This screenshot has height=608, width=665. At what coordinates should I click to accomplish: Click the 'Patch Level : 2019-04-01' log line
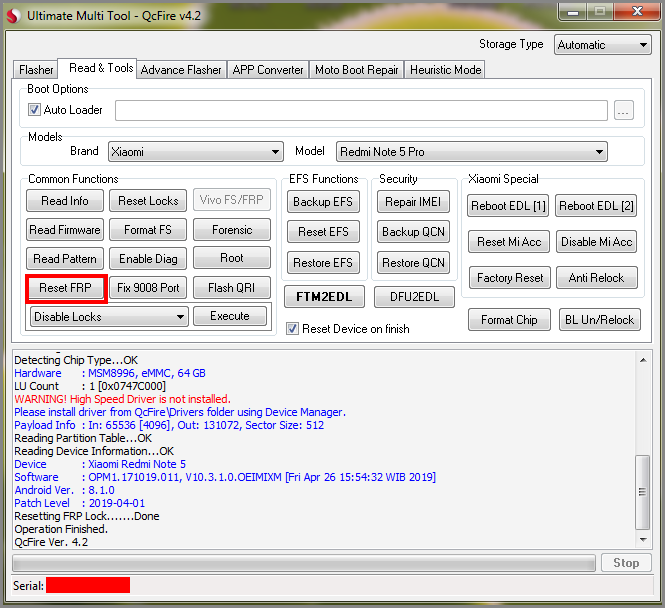pyautogui.click(x=80, y=503)
